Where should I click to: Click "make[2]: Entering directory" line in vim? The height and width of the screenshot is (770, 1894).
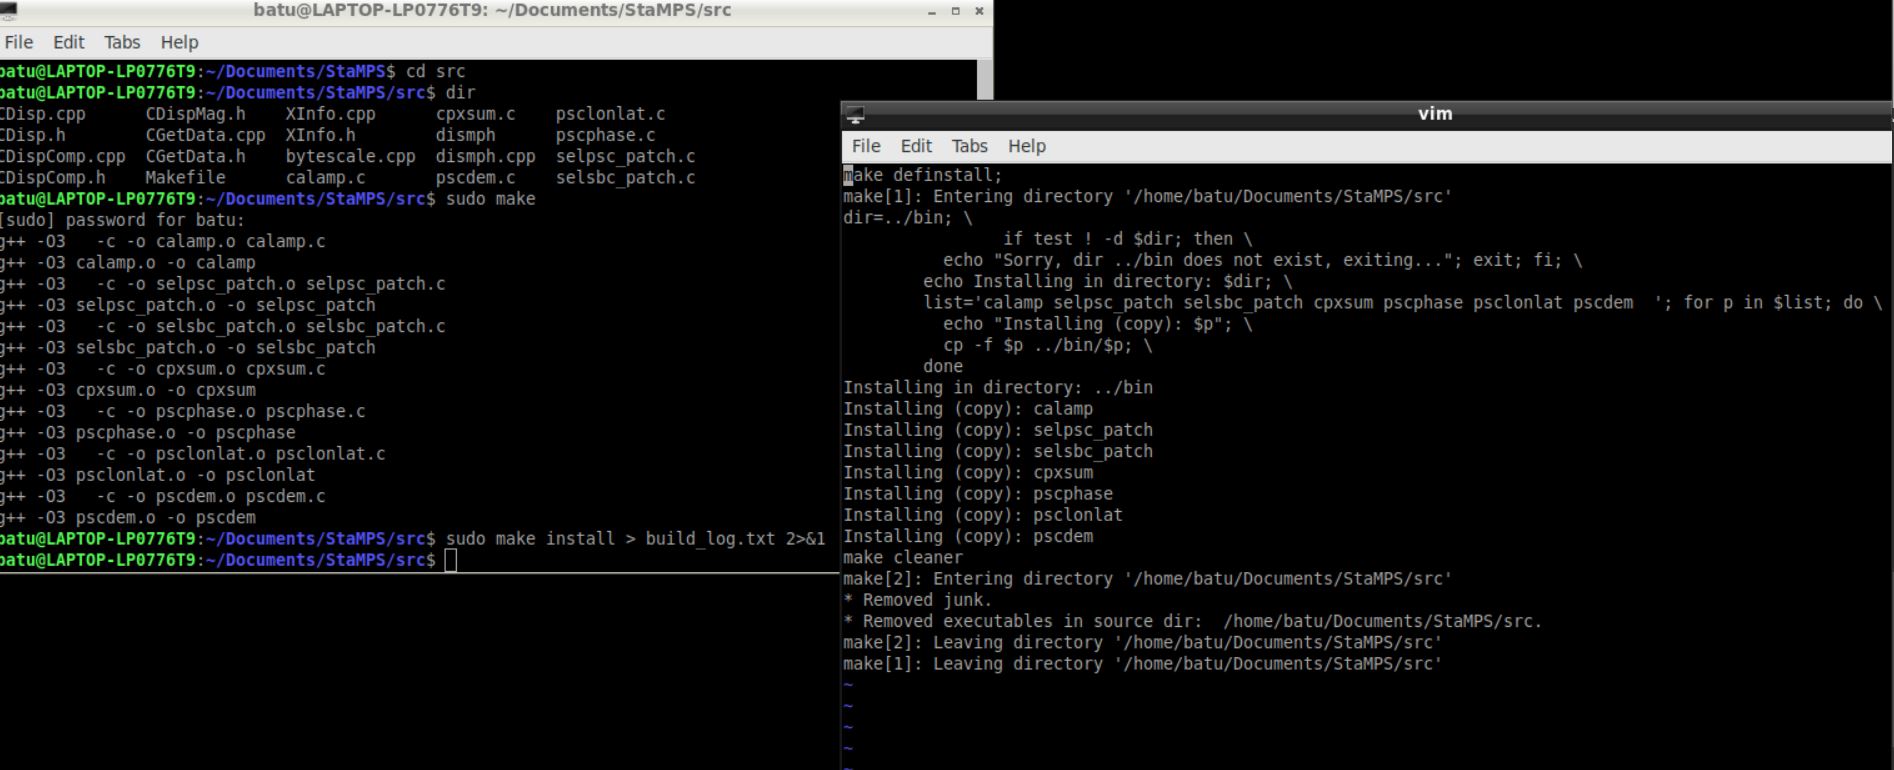pyautogui.click(x=1148, y=578)
